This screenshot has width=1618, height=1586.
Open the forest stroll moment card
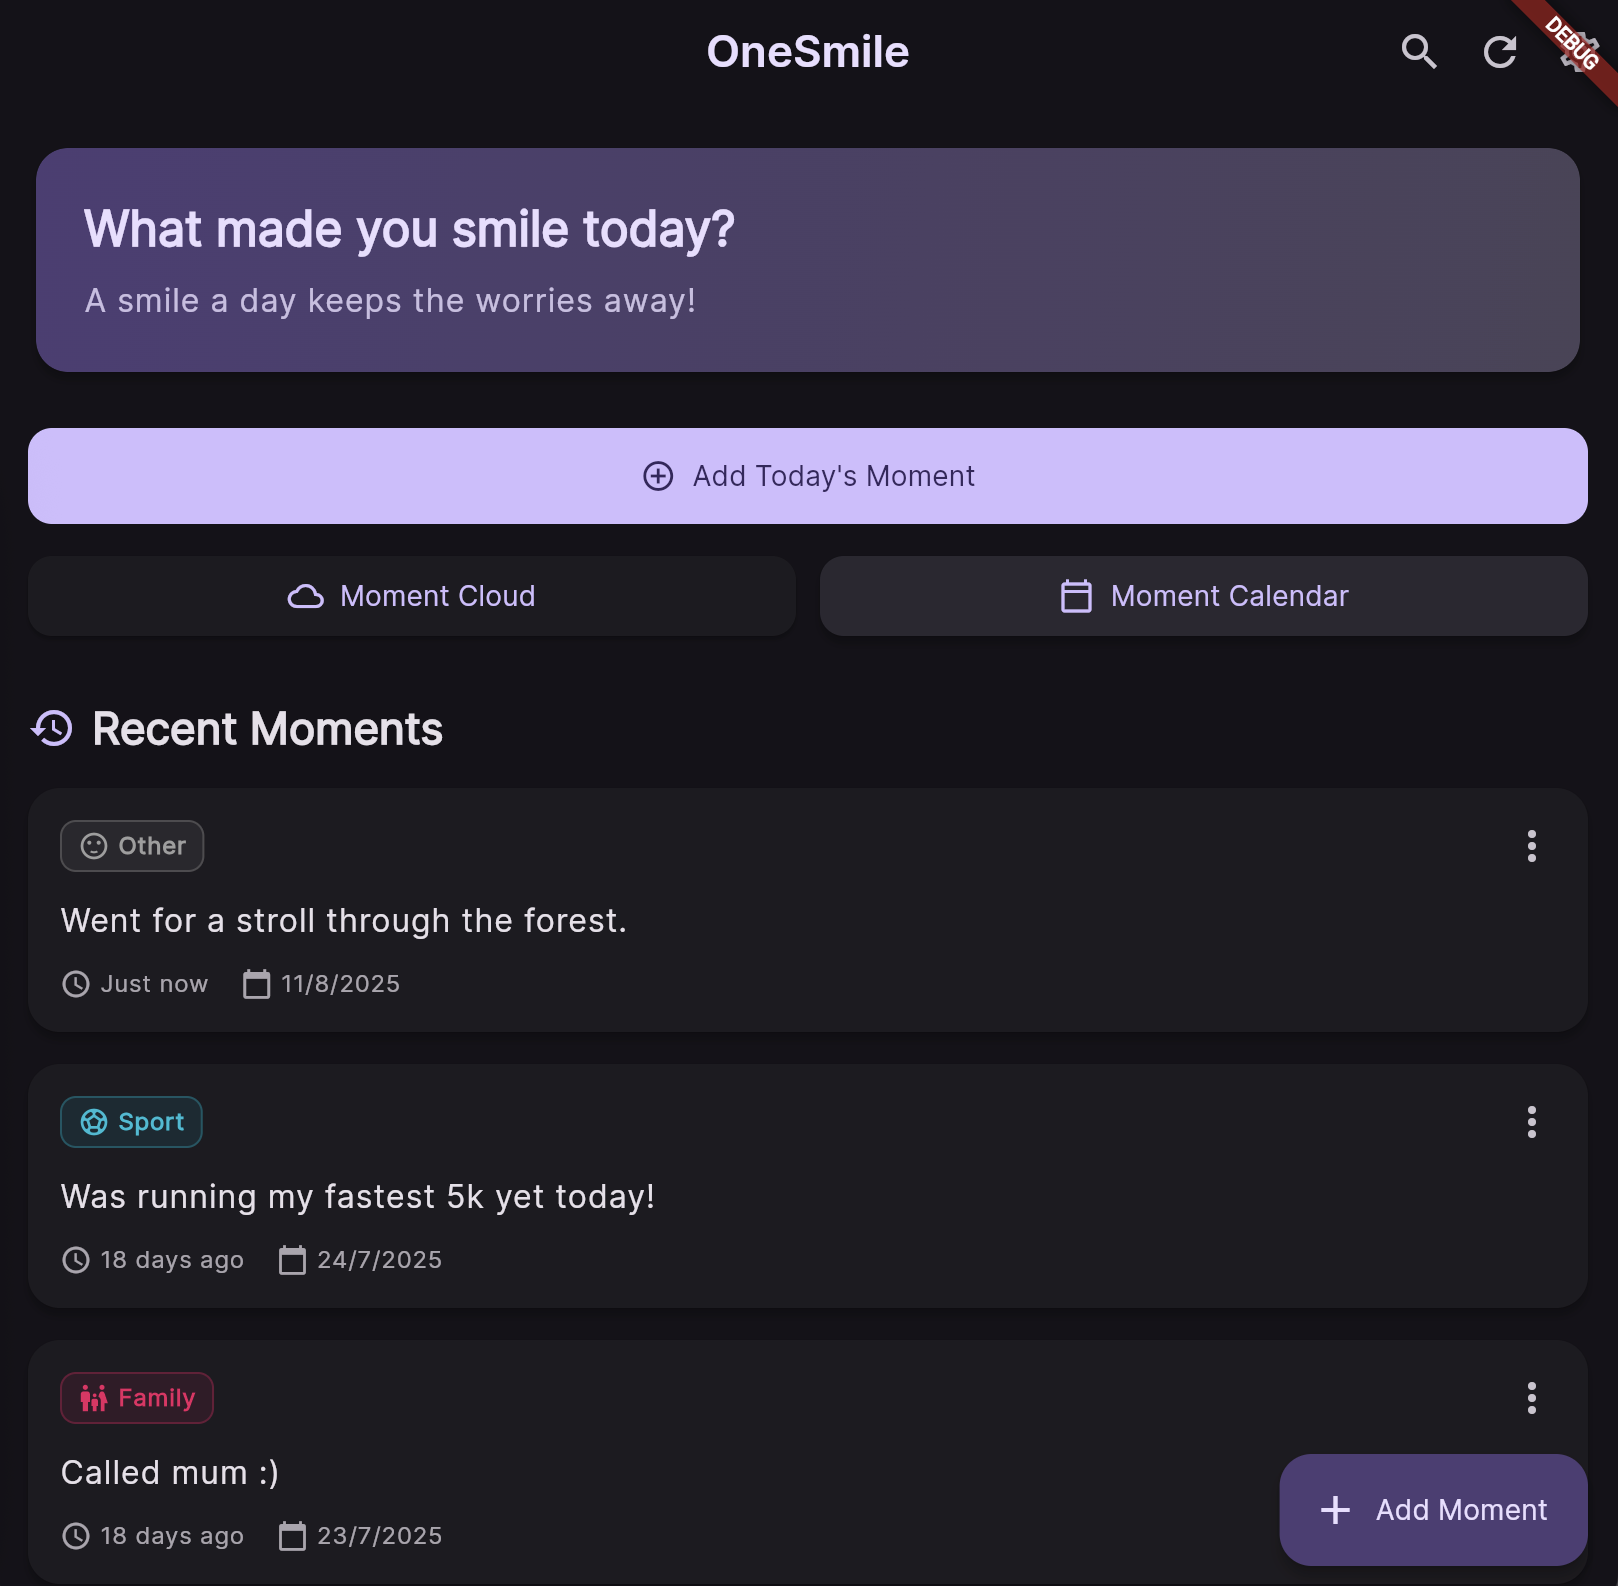[808, 910]
